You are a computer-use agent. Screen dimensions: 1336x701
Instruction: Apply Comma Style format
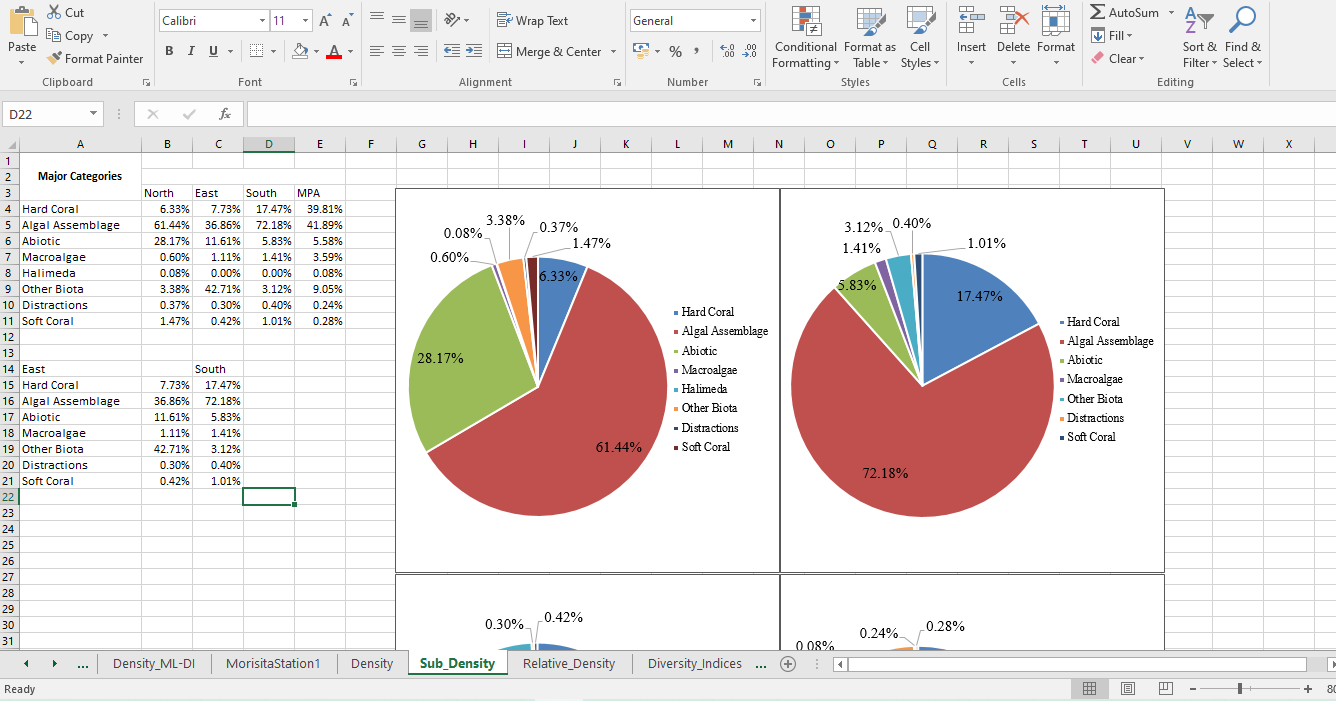(695, 51)
